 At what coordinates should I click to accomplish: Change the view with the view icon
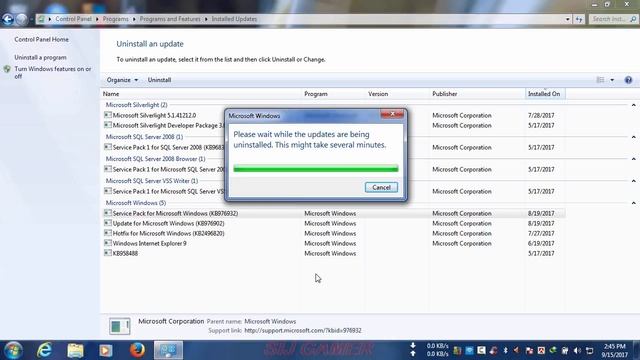pos(600,80)
